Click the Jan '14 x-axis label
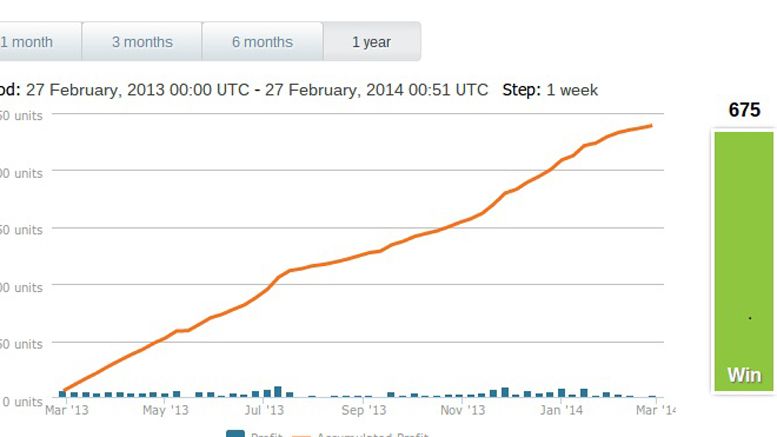The width and height of the screenshot is (777, 437). pos(561,410)
